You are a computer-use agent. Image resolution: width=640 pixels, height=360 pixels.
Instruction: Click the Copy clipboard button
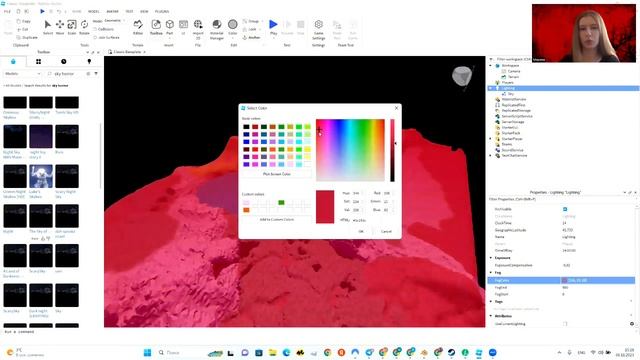[24, 21]
